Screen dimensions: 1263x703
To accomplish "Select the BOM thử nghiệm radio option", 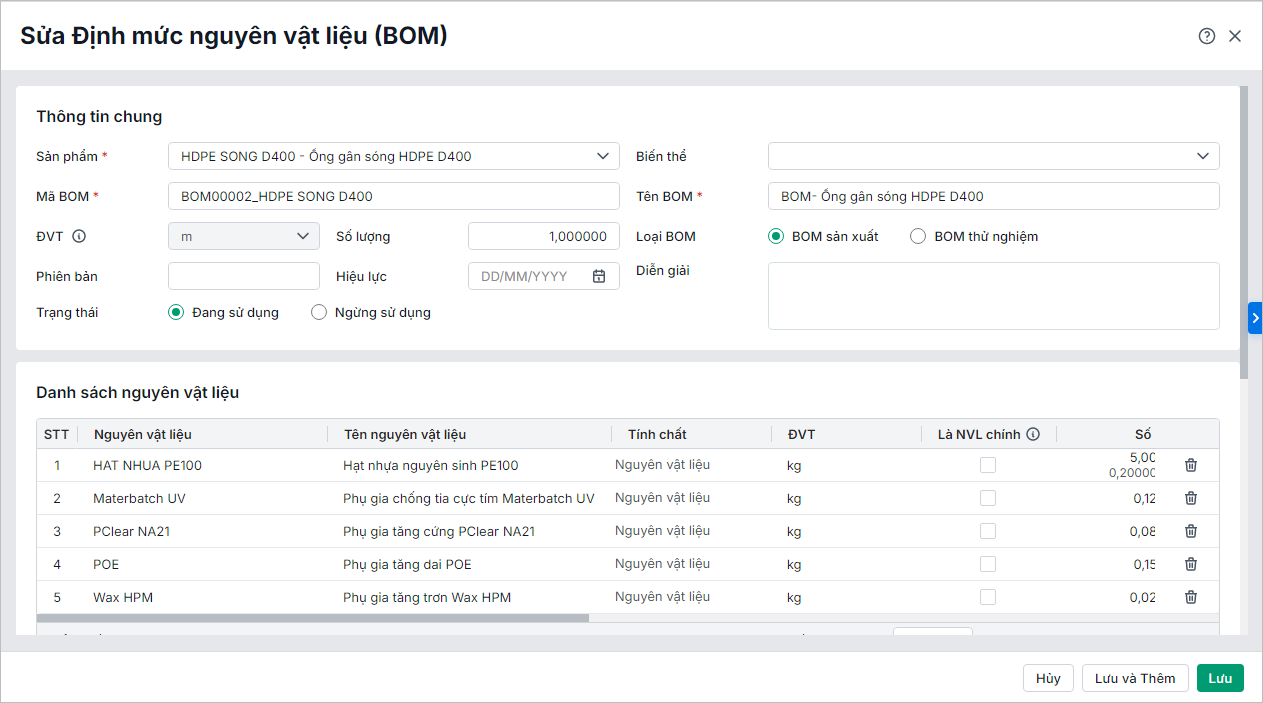I will (x=918, y=237).
